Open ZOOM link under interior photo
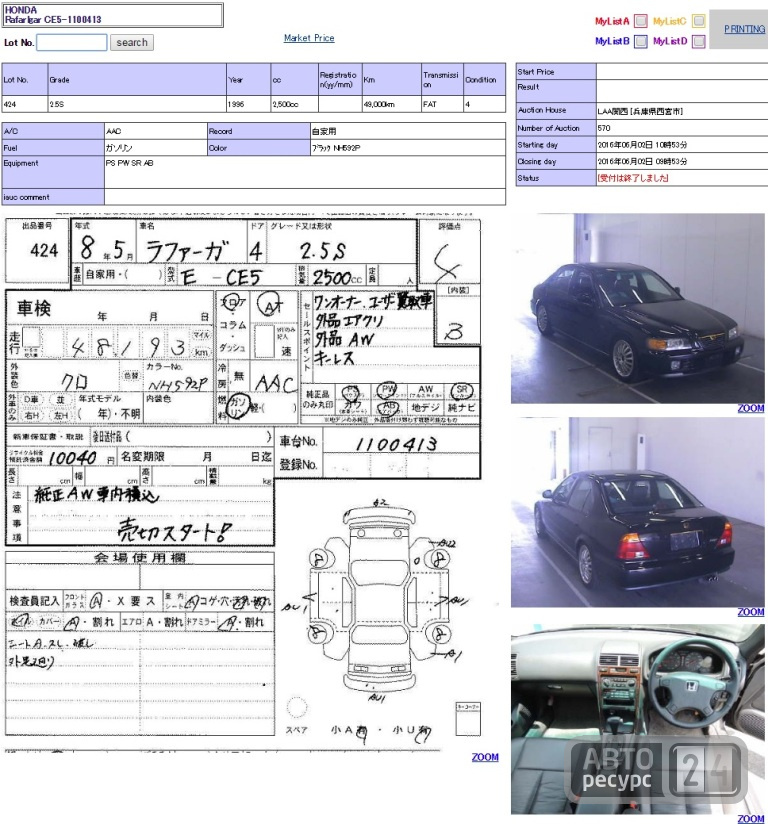 pyautogui.click(x=751, y=819)
